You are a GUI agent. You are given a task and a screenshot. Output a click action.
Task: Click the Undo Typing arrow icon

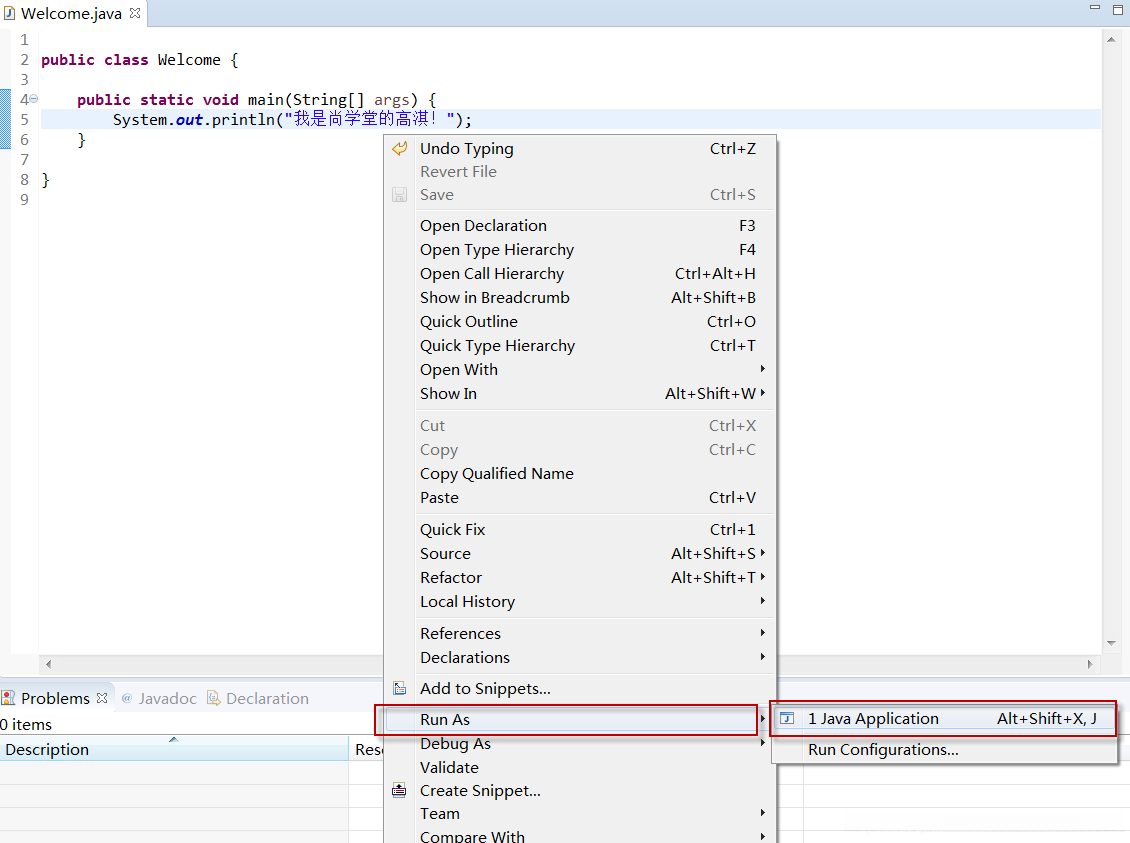click(400, 149)
